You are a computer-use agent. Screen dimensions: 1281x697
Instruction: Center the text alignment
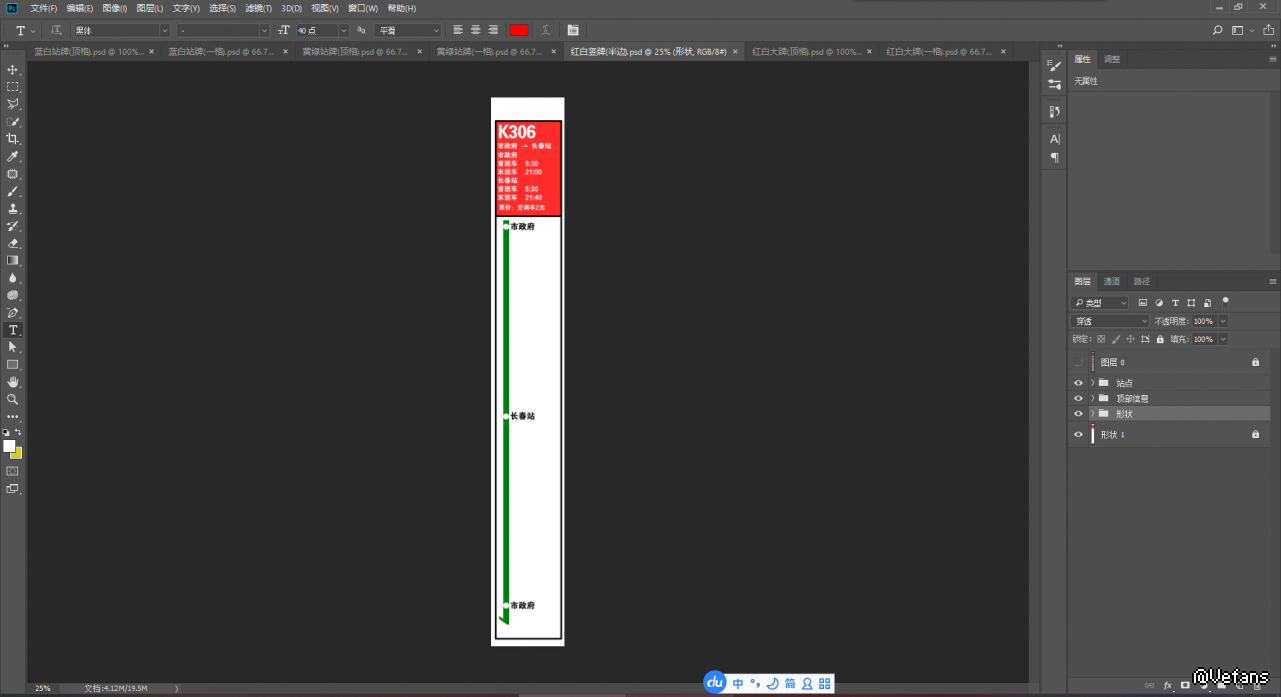tap(475, 31)
